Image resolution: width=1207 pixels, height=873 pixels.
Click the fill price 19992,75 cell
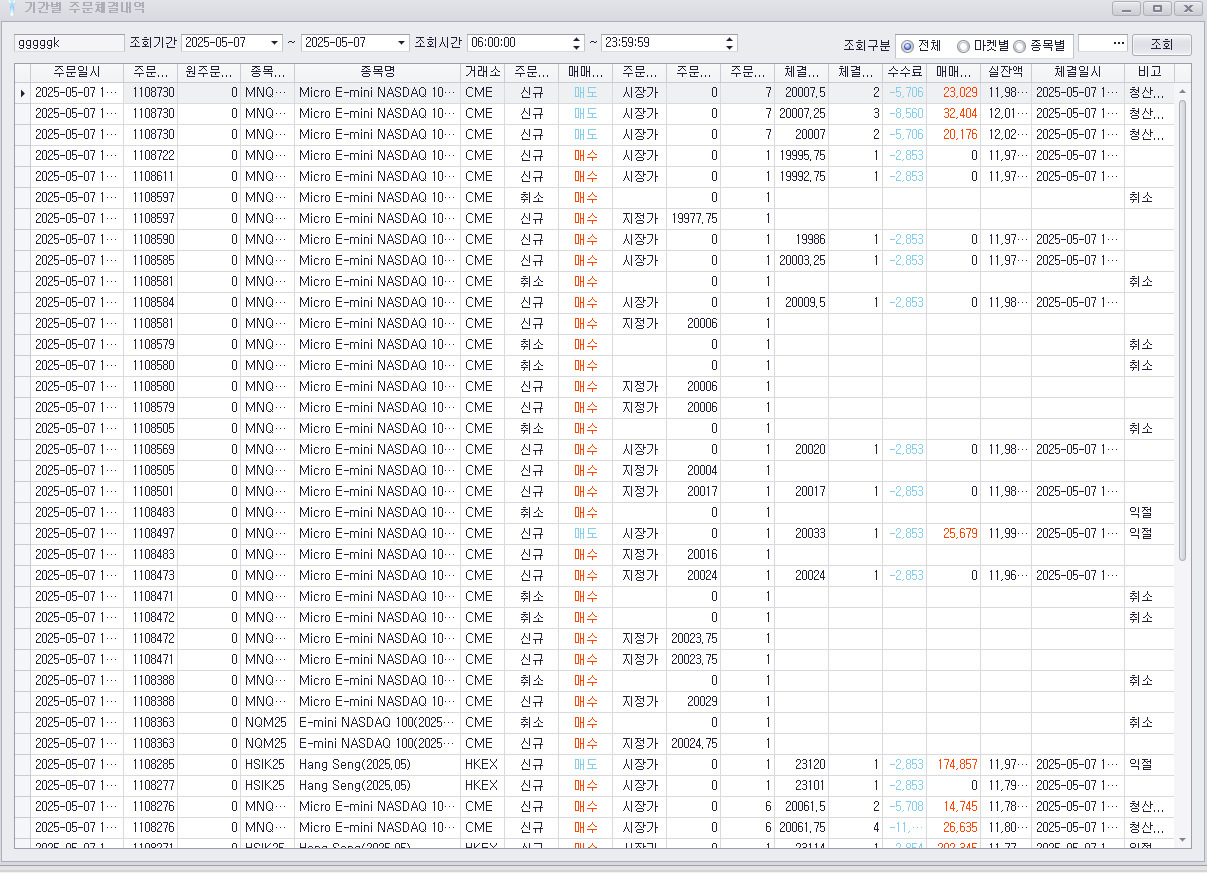(x=801, y=177)
